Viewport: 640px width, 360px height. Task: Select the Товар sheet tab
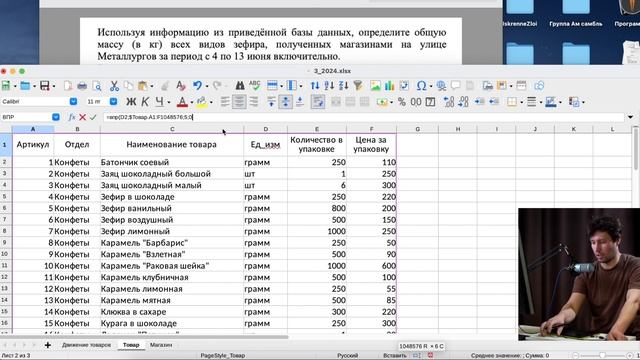pos(131,345)
